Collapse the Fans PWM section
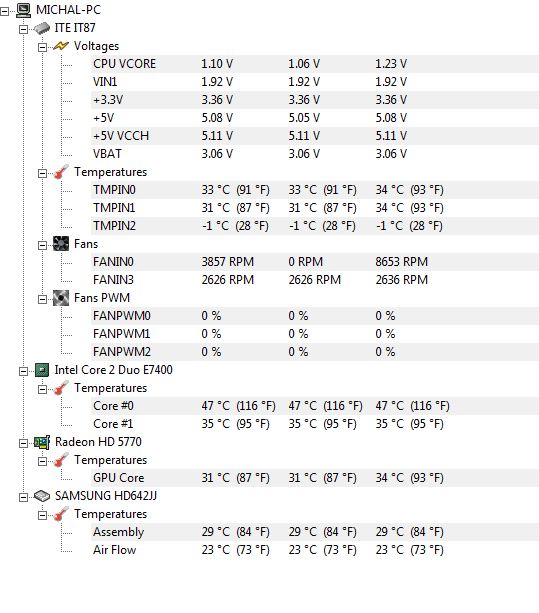The height and width of the screenshot is (613, 539). pyautogui.click(x=42, y=299)
